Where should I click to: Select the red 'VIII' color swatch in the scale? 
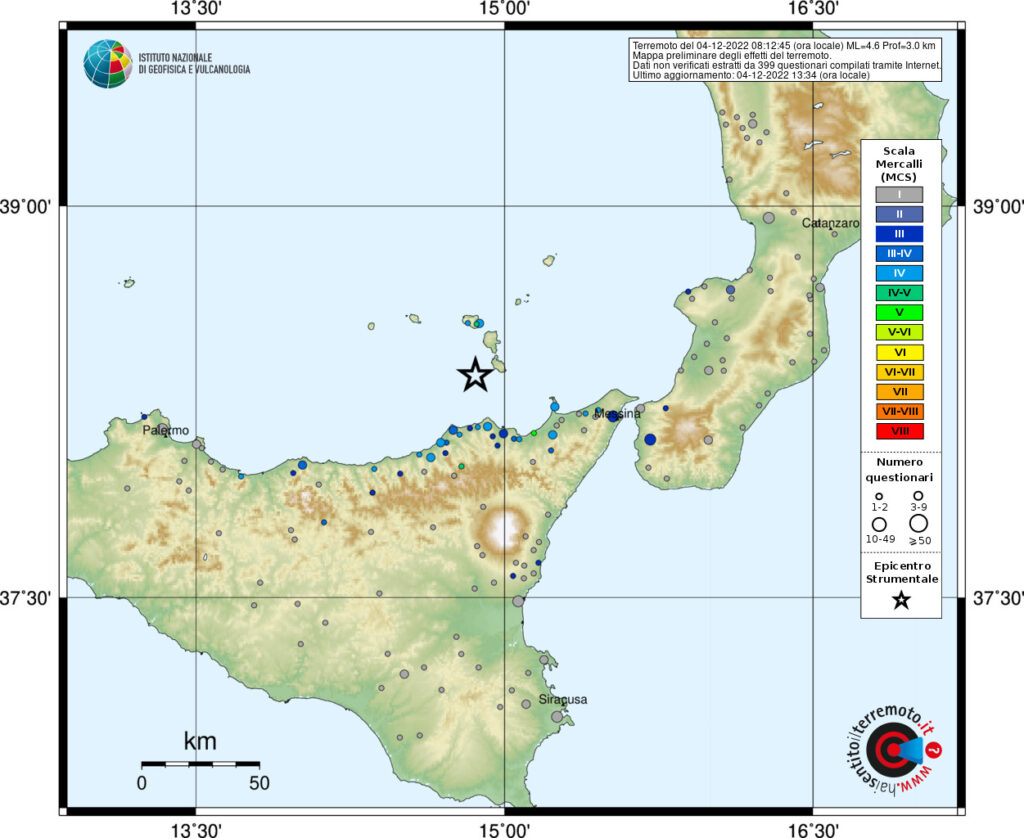pos(900,431)
